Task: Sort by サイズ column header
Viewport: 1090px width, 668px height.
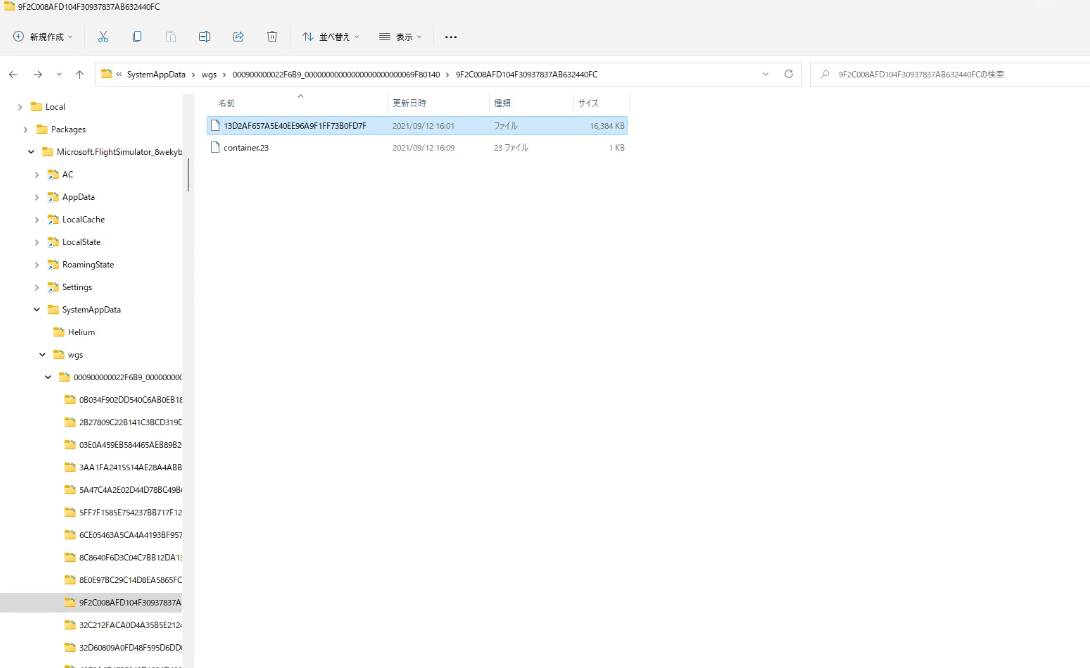Action: (588, 103)
